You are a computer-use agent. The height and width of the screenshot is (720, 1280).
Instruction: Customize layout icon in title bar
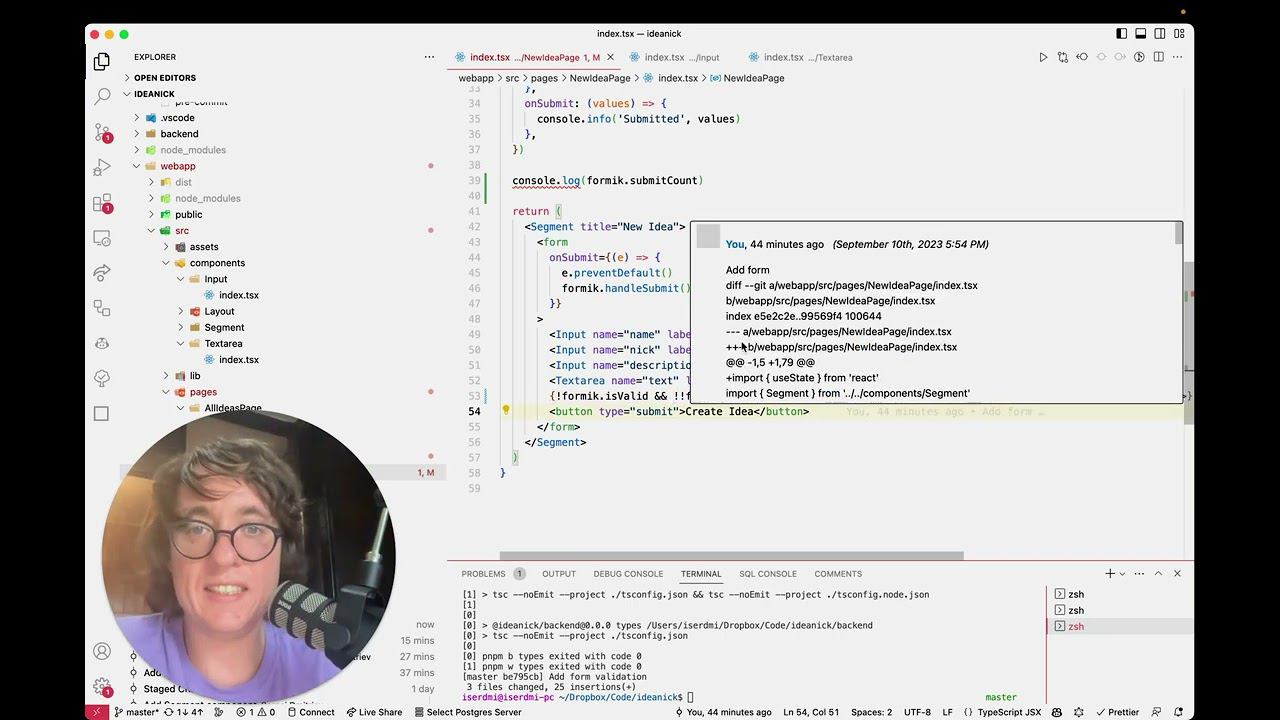coord(1179,34)
